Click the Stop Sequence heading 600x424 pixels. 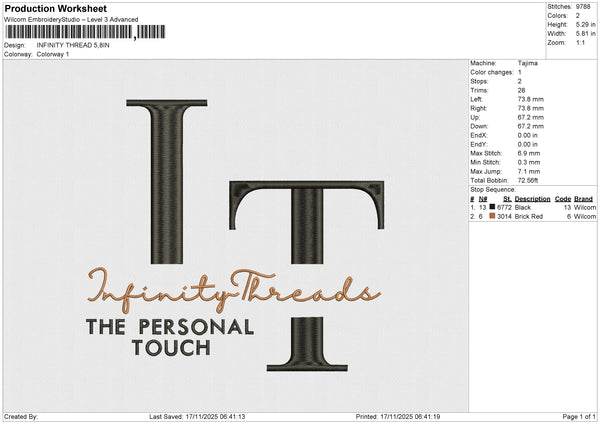493,190
